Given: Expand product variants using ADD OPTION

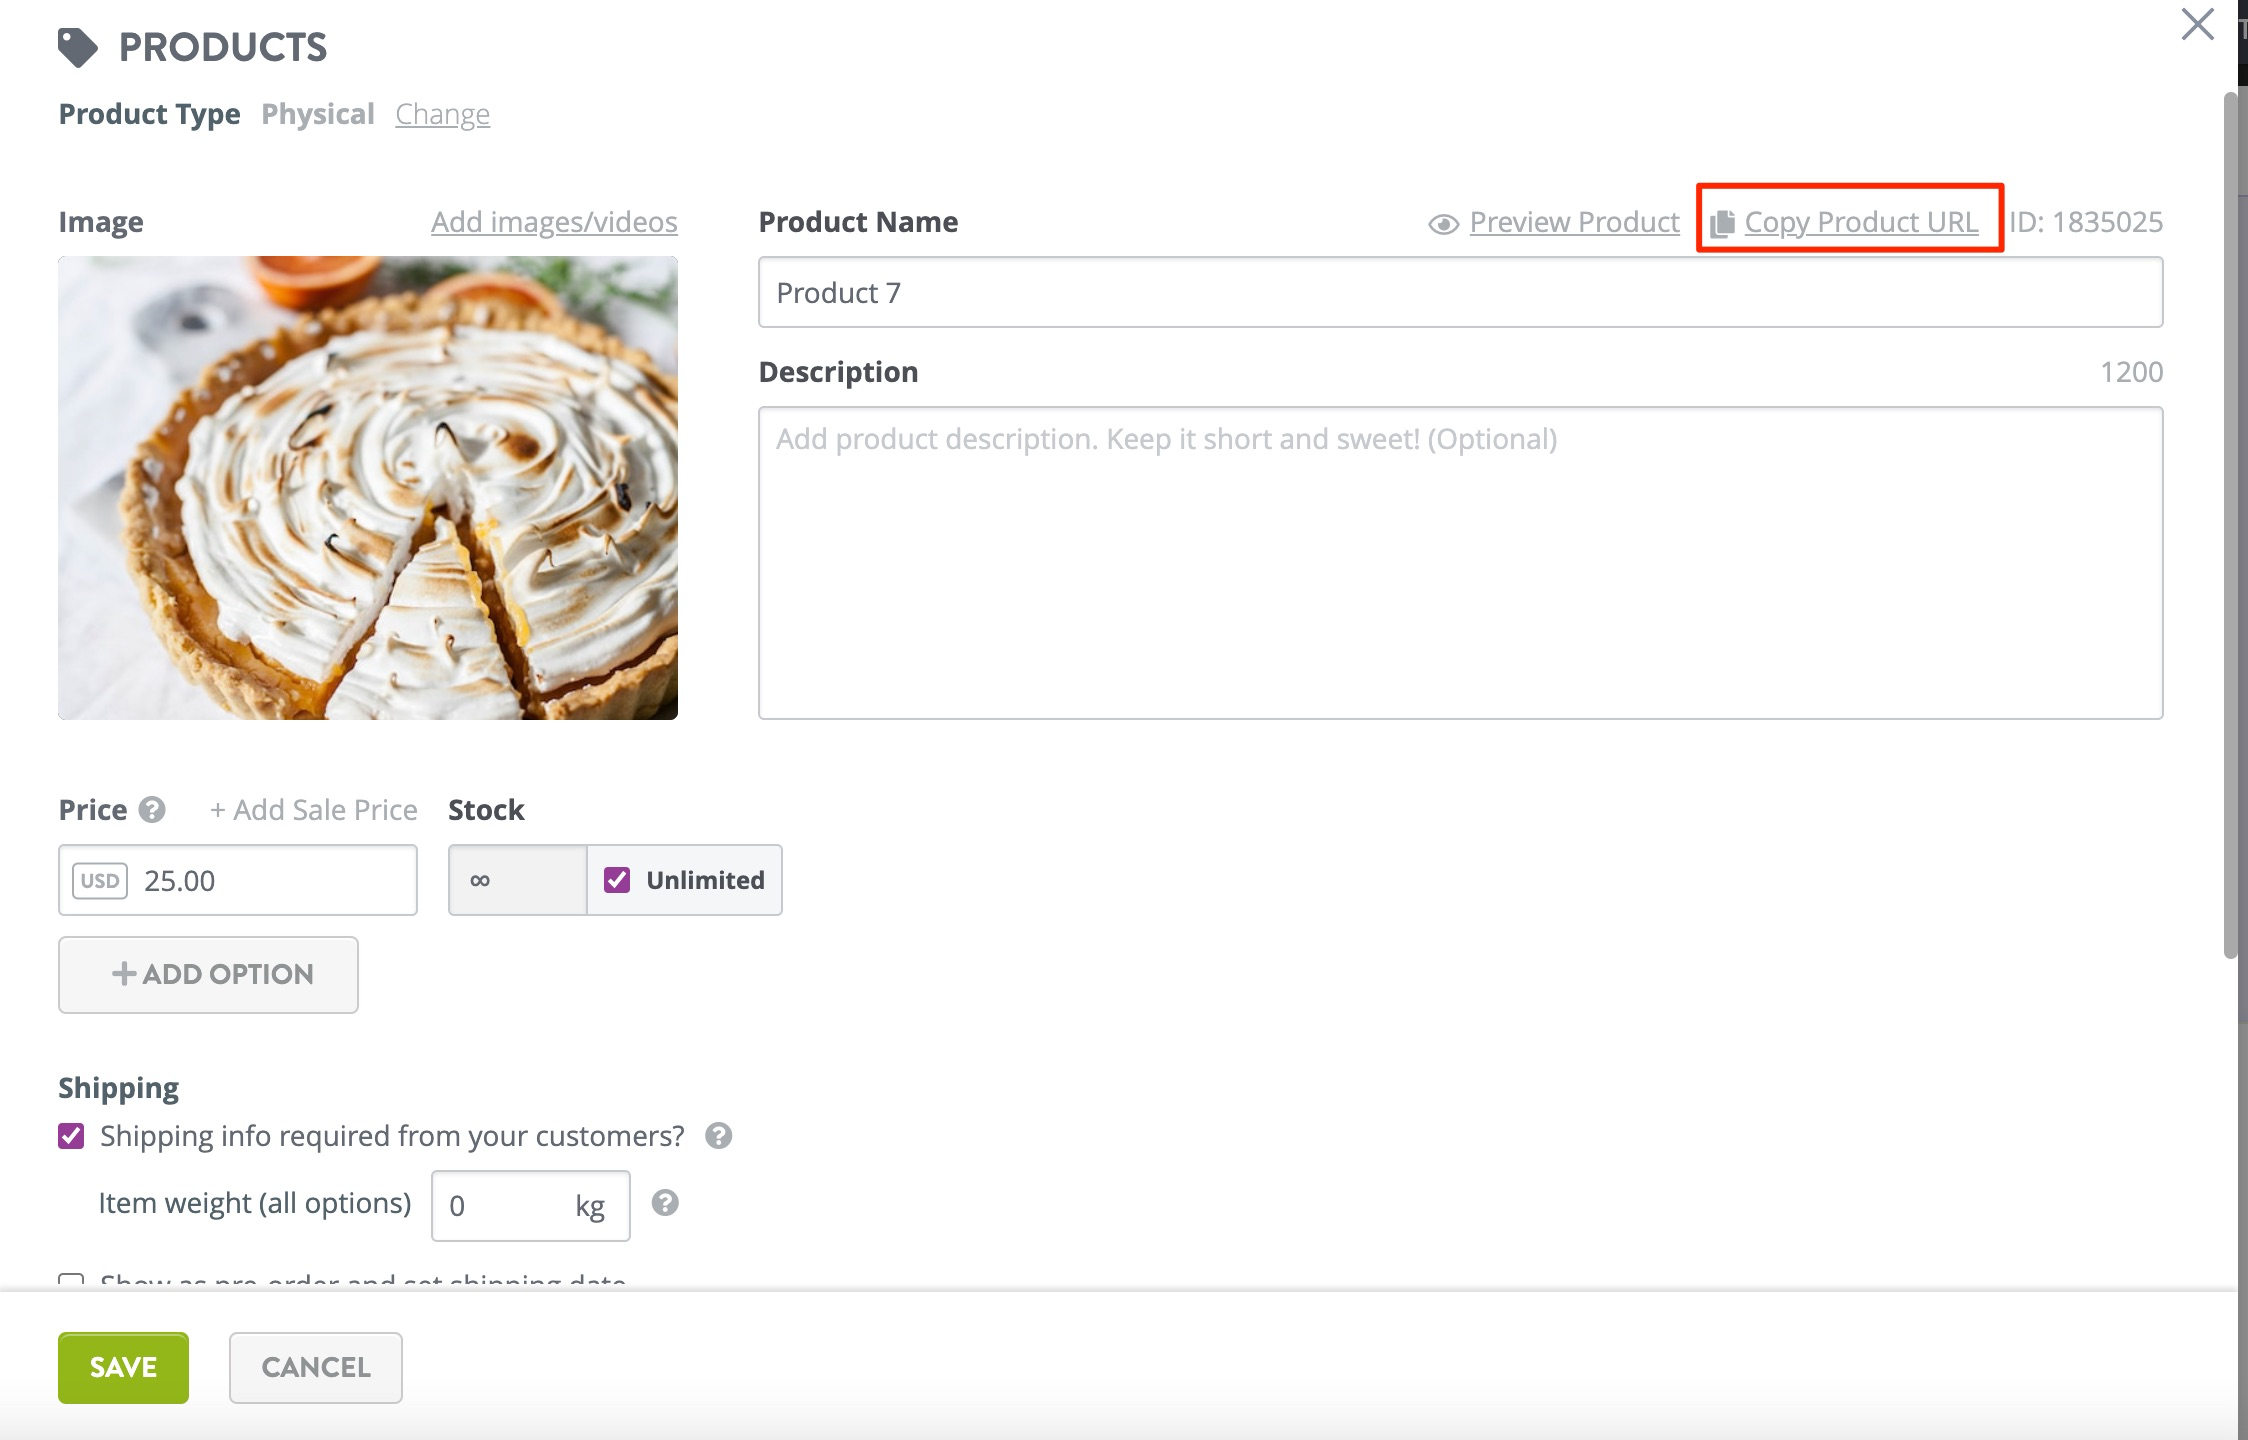Looking at the screenshot, I should tap(208, 974).
